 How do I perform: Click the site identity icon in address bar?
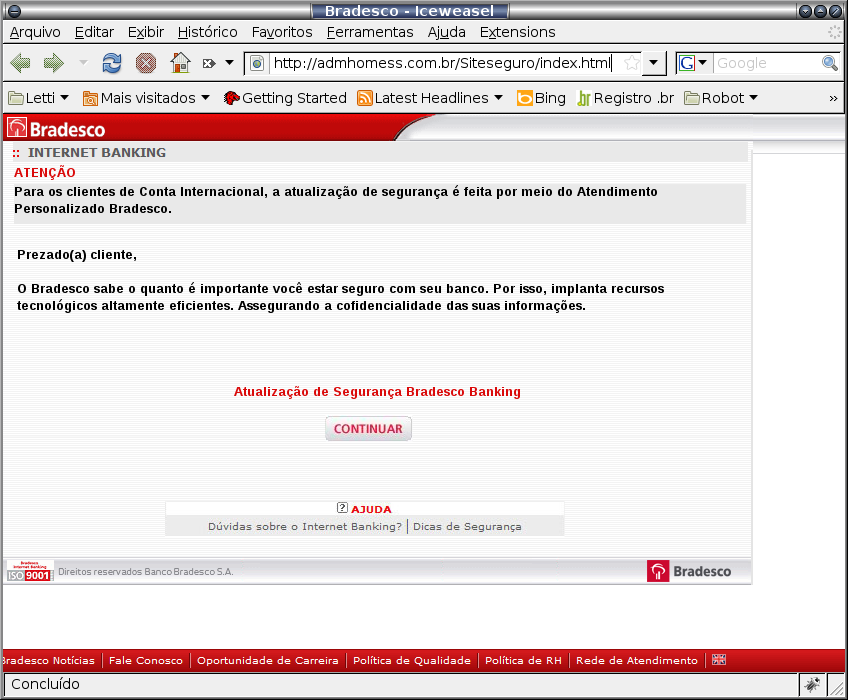tap(257, 63)
